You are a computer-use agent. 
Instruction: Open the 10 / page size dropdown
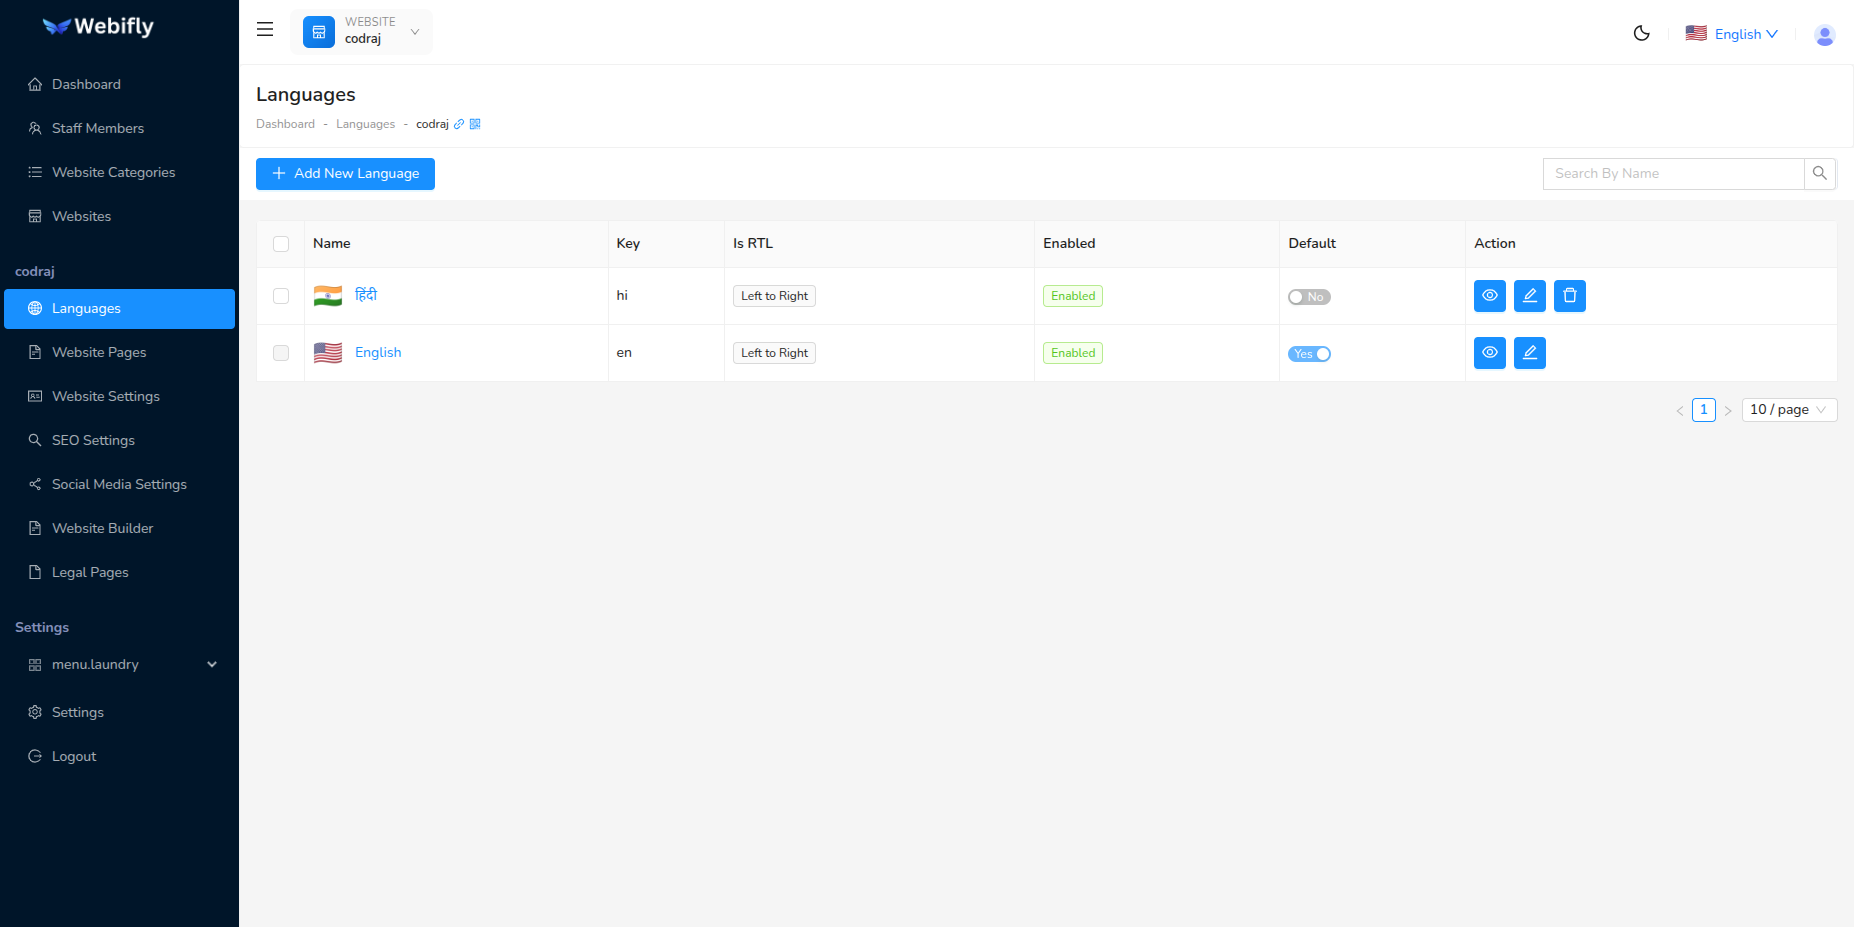(x=1788, y=410)
